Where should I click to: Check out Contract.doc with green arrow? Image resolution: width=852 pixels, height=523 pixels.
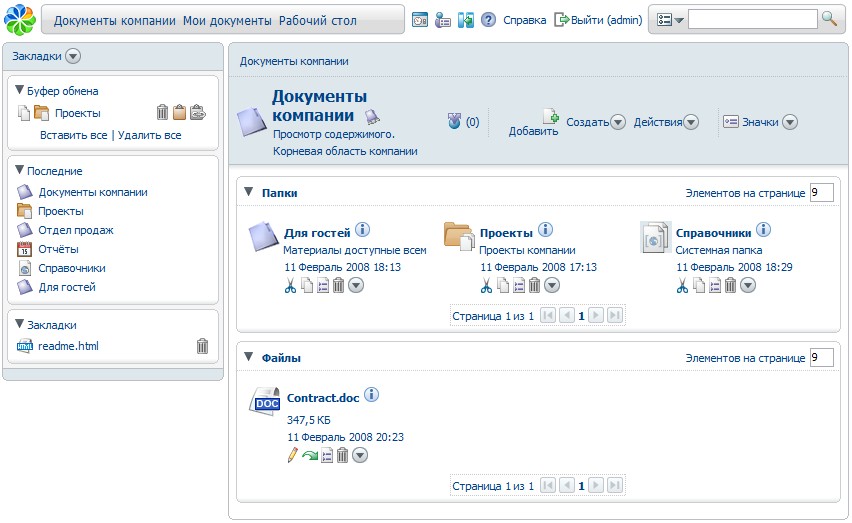tap(310, 456)
